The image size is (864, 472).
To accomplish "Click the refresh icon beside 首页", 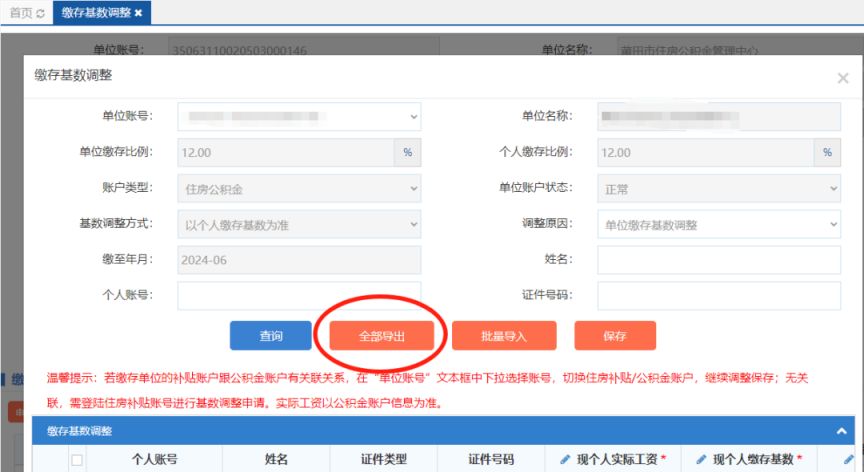I will pos(40,13).
